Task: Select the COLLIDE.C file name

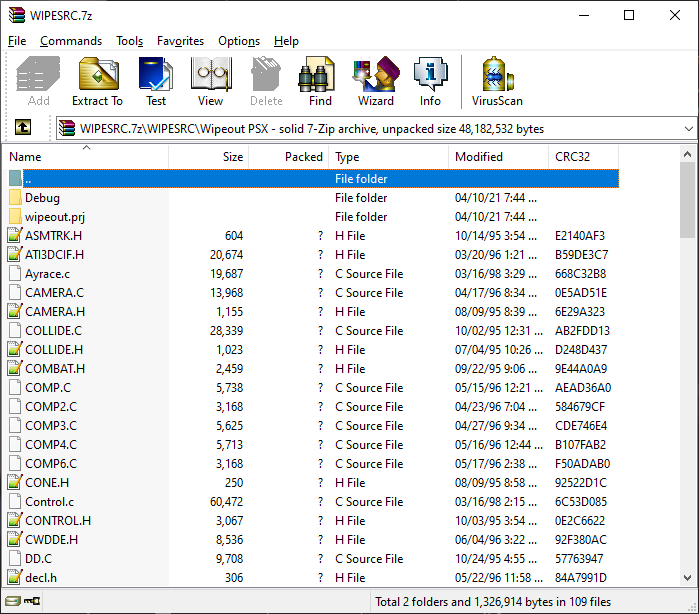Action: [x=53, y=330]
